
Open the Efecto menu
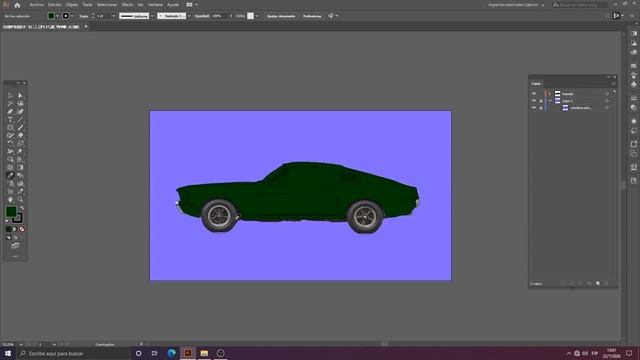pyautogui.click(x=127, y=5)
